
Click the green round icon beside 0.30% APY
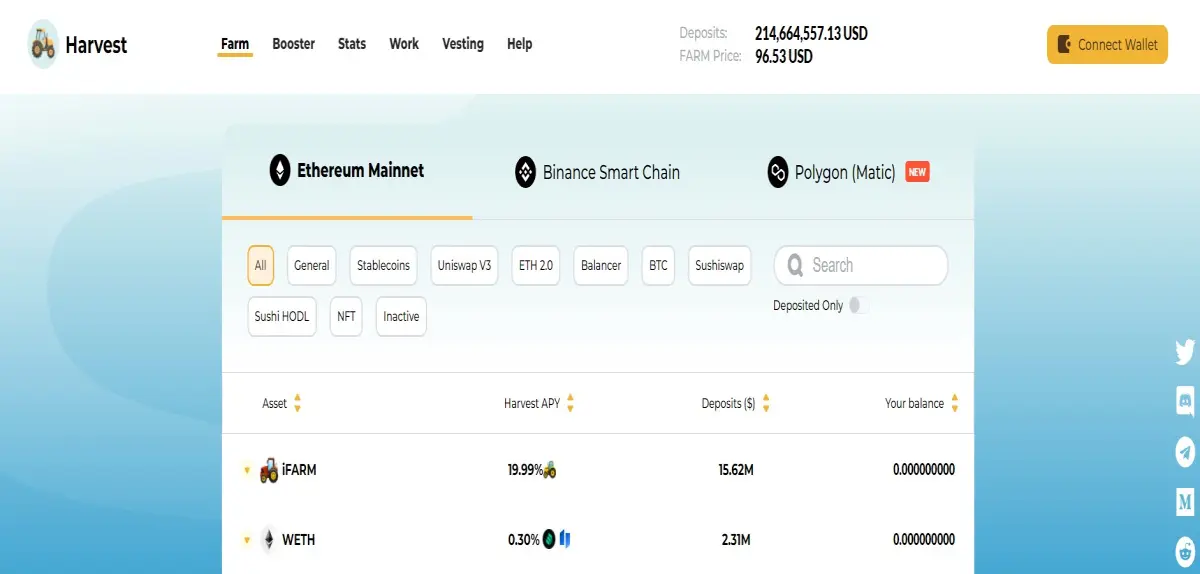click(548, 540)
